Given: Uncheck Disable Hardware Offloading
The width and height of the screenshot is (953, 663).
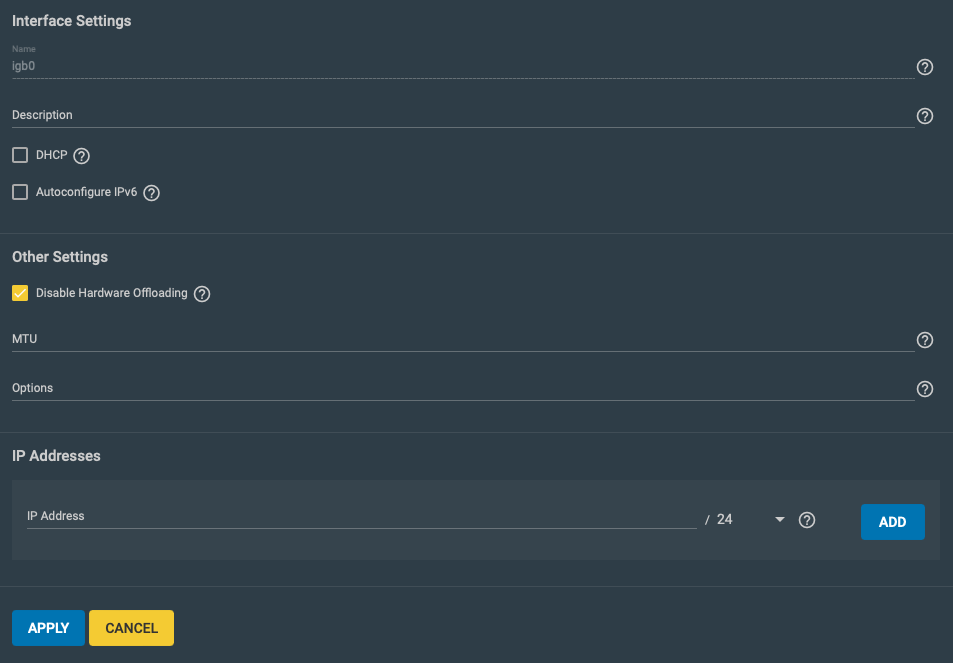Looking at the screenshot, I should [x=20, y=294].
